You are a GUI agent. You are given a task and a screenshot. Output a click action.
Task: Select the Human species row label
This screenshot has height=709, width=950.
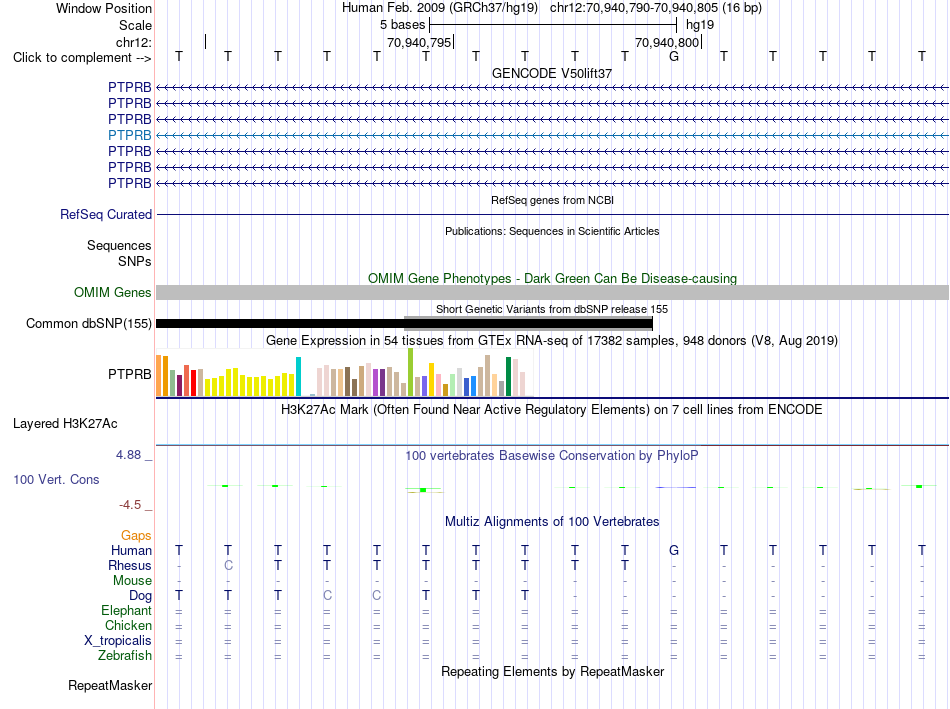[x=131, y=550]
